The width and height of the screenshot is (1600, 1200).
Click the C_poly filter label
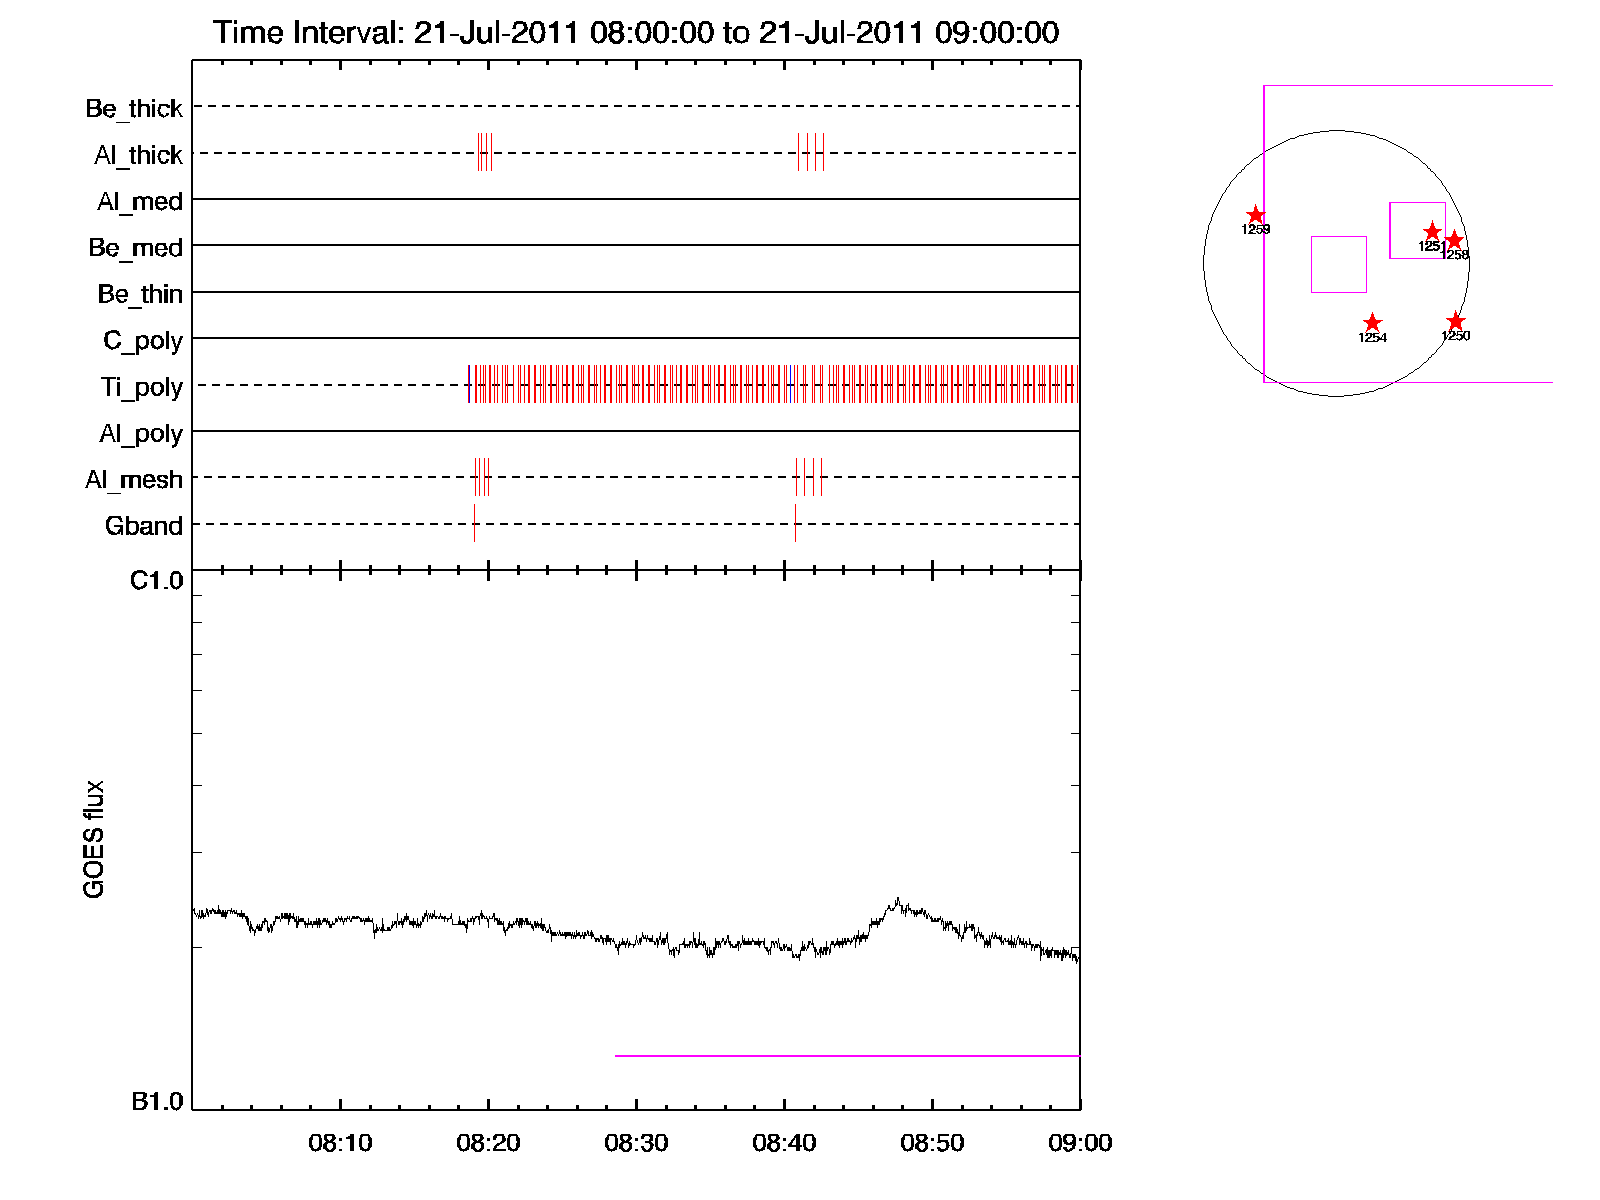(x=143, y=341)
